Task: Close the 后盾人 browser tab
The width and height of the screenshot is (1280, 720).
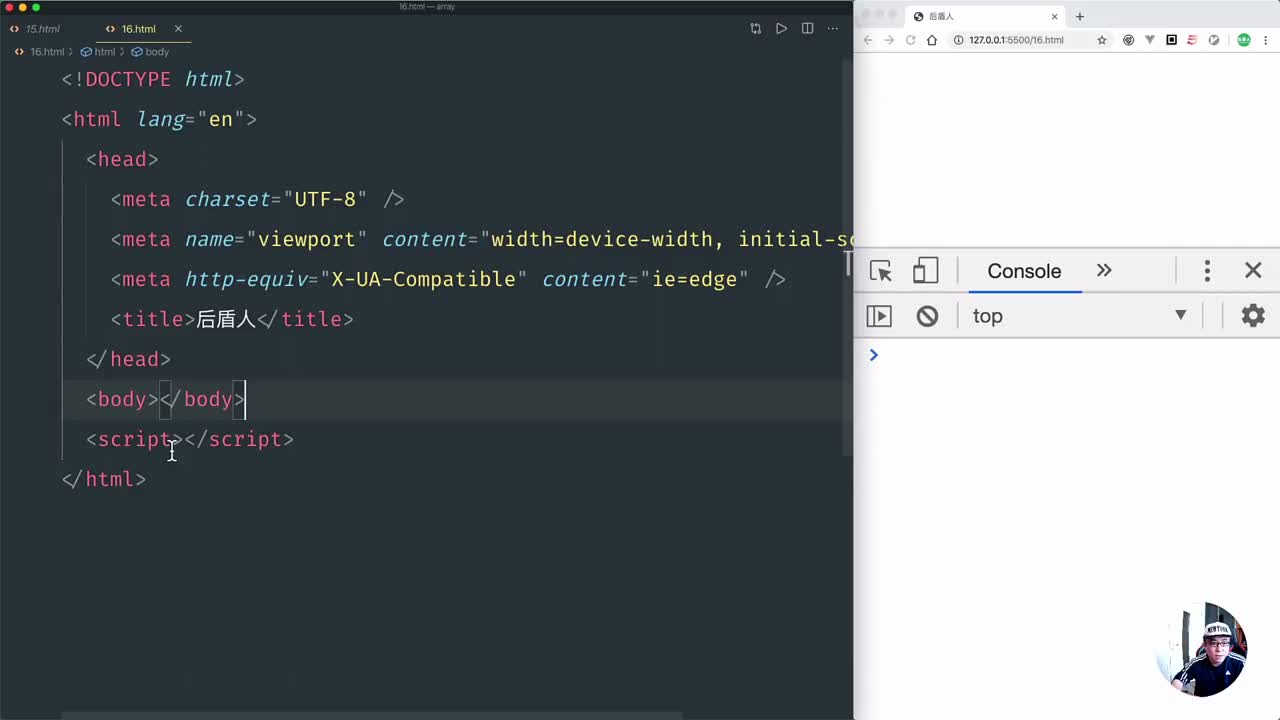Action: (1054, 16)
